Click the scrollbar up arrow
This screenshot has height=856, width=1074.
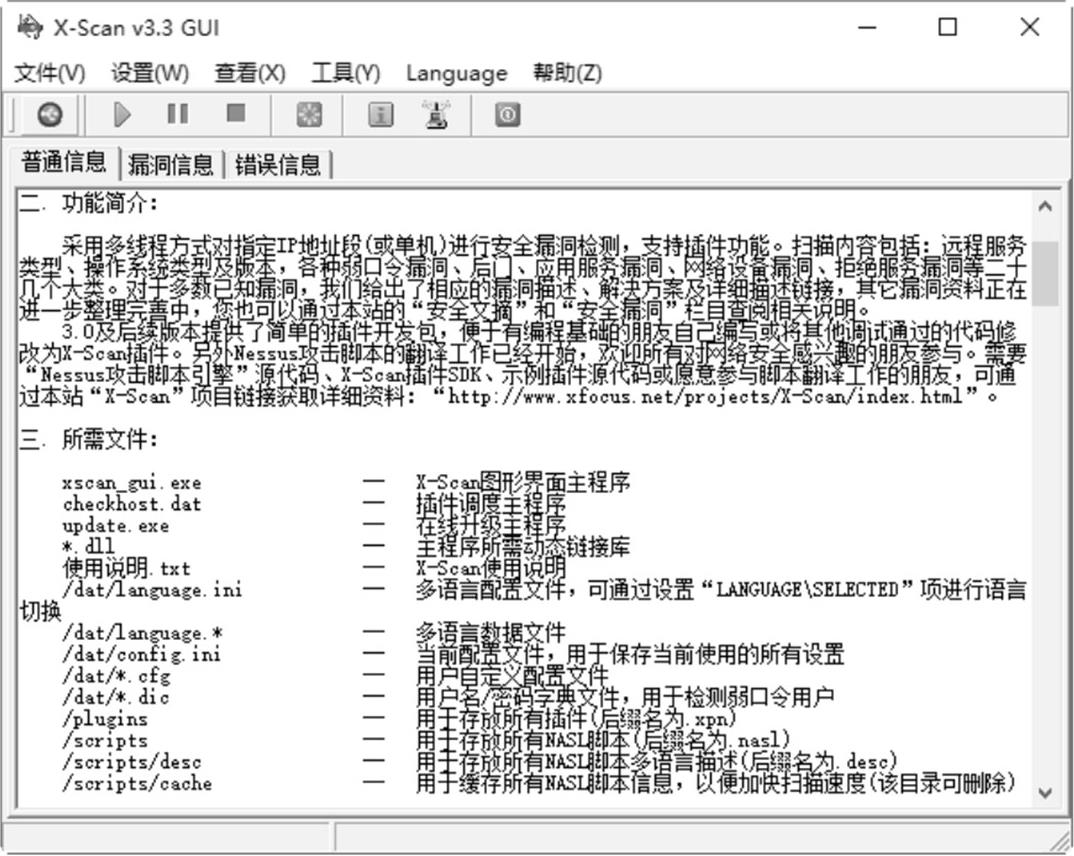[x=1045, y=207]
